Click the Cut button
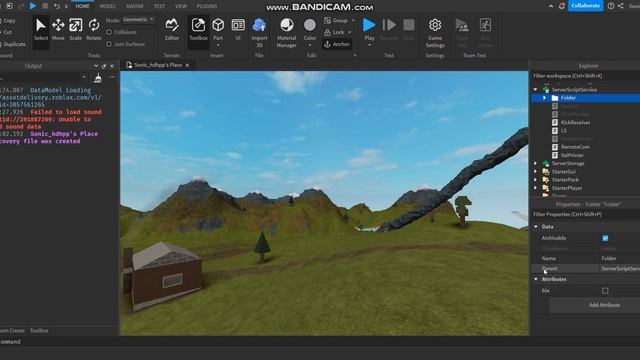The width and height of the screenshot is (640, 360). click(7, 32)
